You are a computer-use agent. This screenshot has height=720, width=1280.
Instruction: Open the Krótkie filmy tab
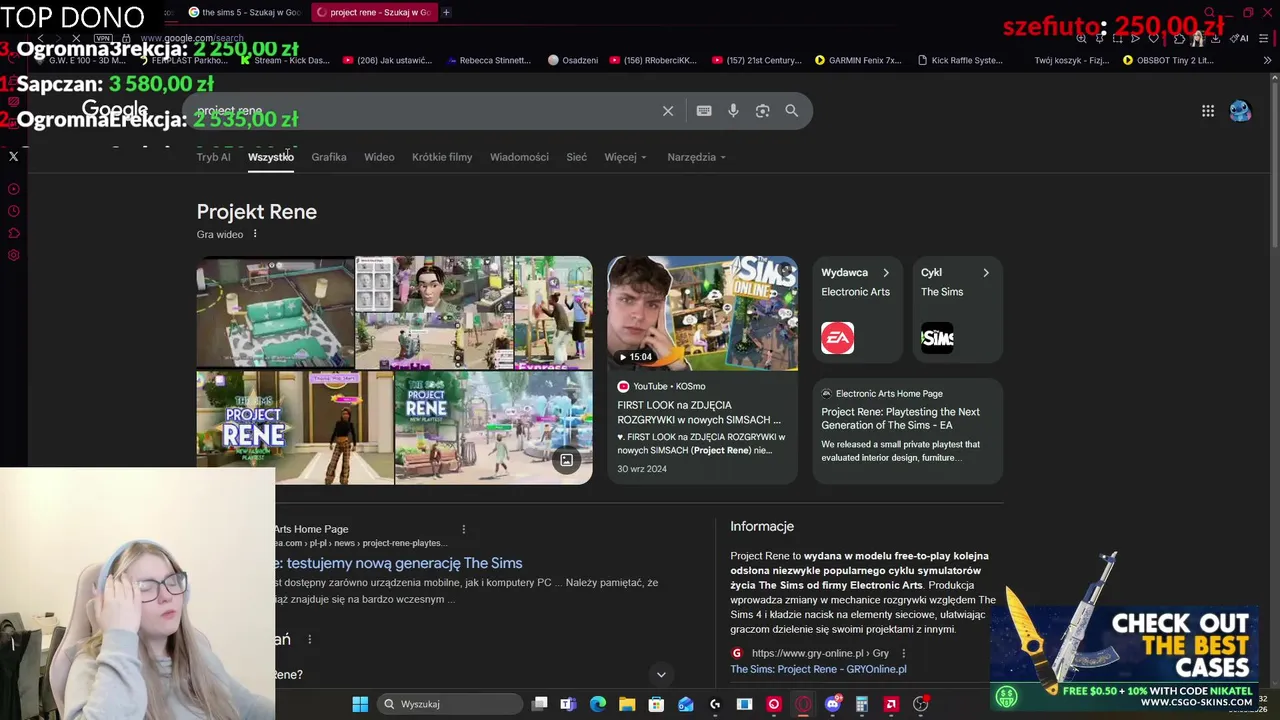[x=442, y=157]
